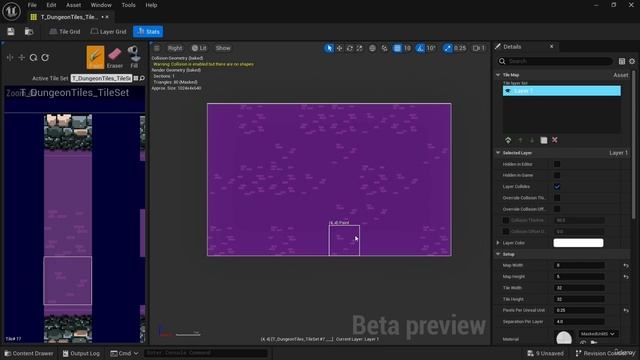The width and height of the screenshot is (640, 360).
Task: Collapse the Tile Map section
Action: coord(498,75)
